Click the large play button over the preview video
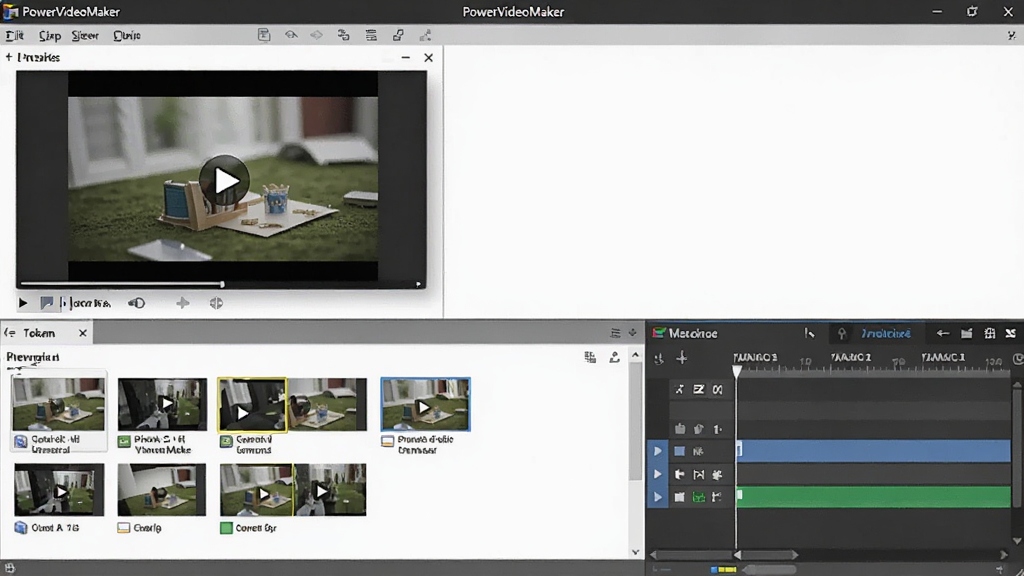The height and width of the screenshot is (576, 1024). [224, 180]
